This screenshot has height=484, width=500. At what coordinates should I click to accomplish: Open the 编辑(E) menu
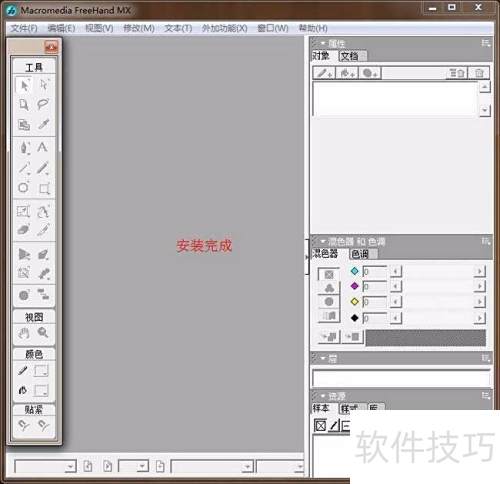tap(61, 28)
